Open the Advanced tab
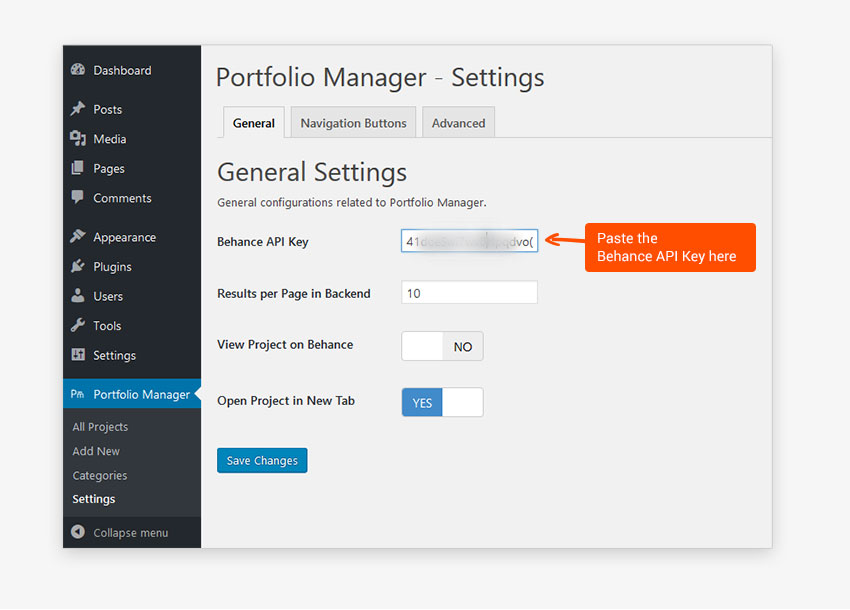The width and height of the screenshot is (850, 610). 458,123
